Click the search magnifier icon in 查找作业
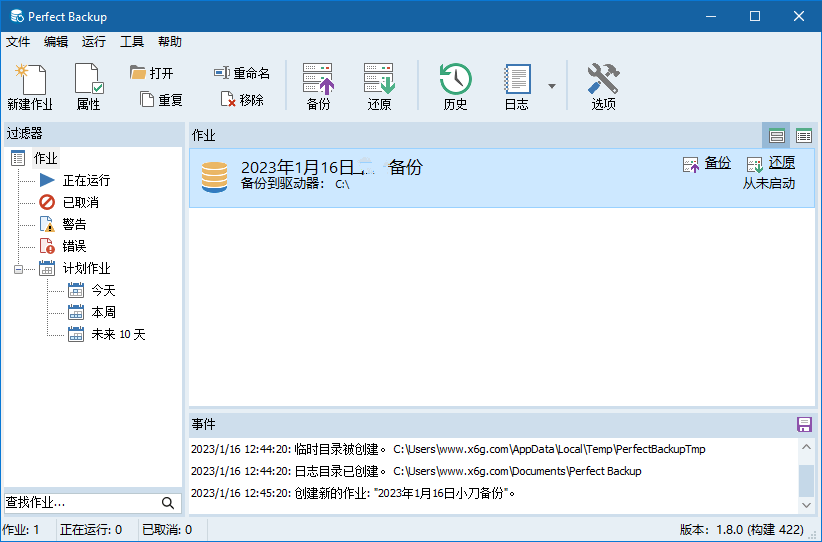The height and width of the screenshot is (542, 822). coord(168,503)
